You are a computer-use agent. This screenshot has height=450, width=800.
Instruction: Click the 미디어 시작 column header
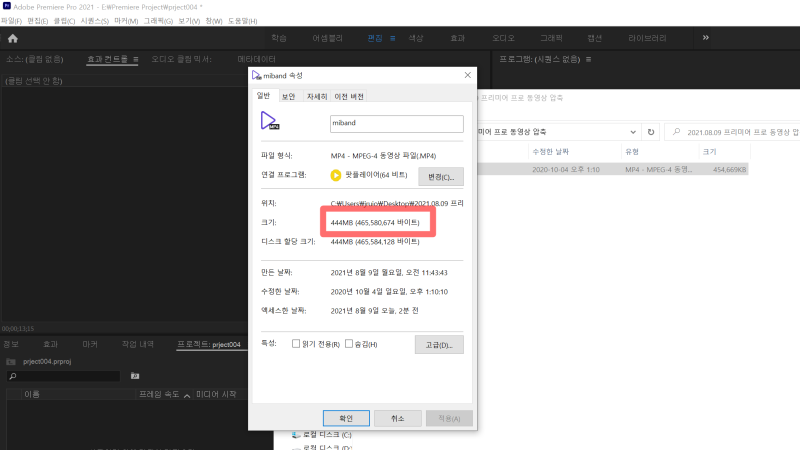click(216, 394)
